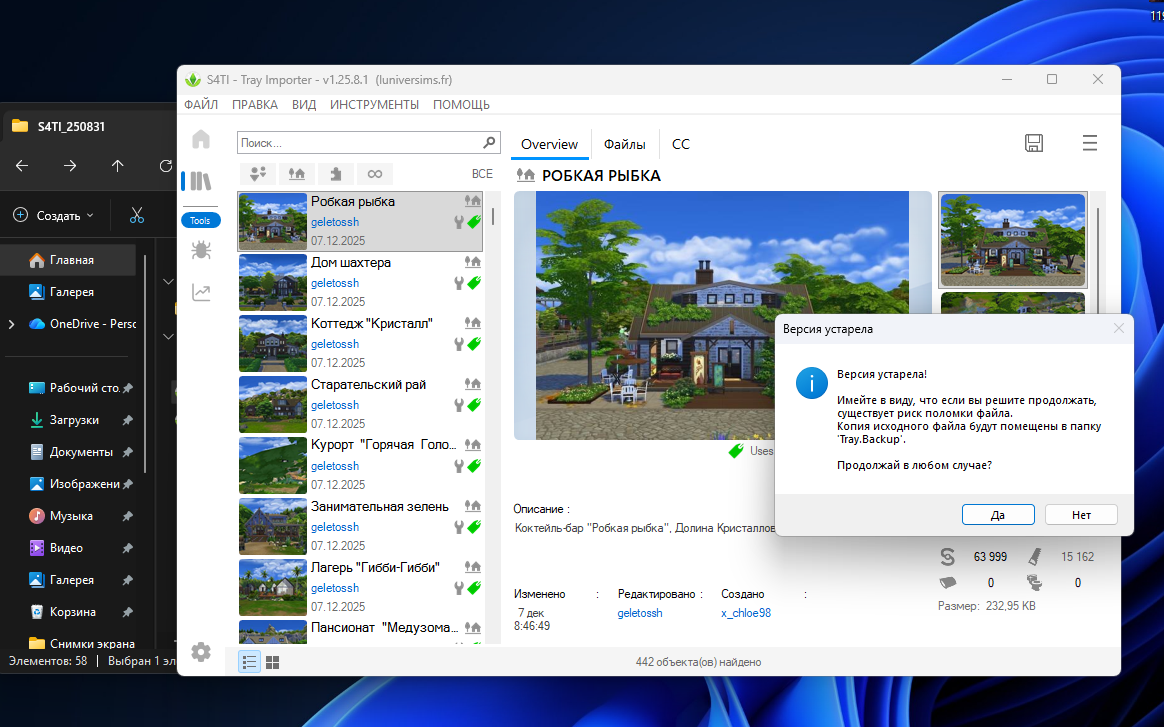1164x727 pixels.
Task: Select the Library books icon in sidebar
Action: click(201, 181)
